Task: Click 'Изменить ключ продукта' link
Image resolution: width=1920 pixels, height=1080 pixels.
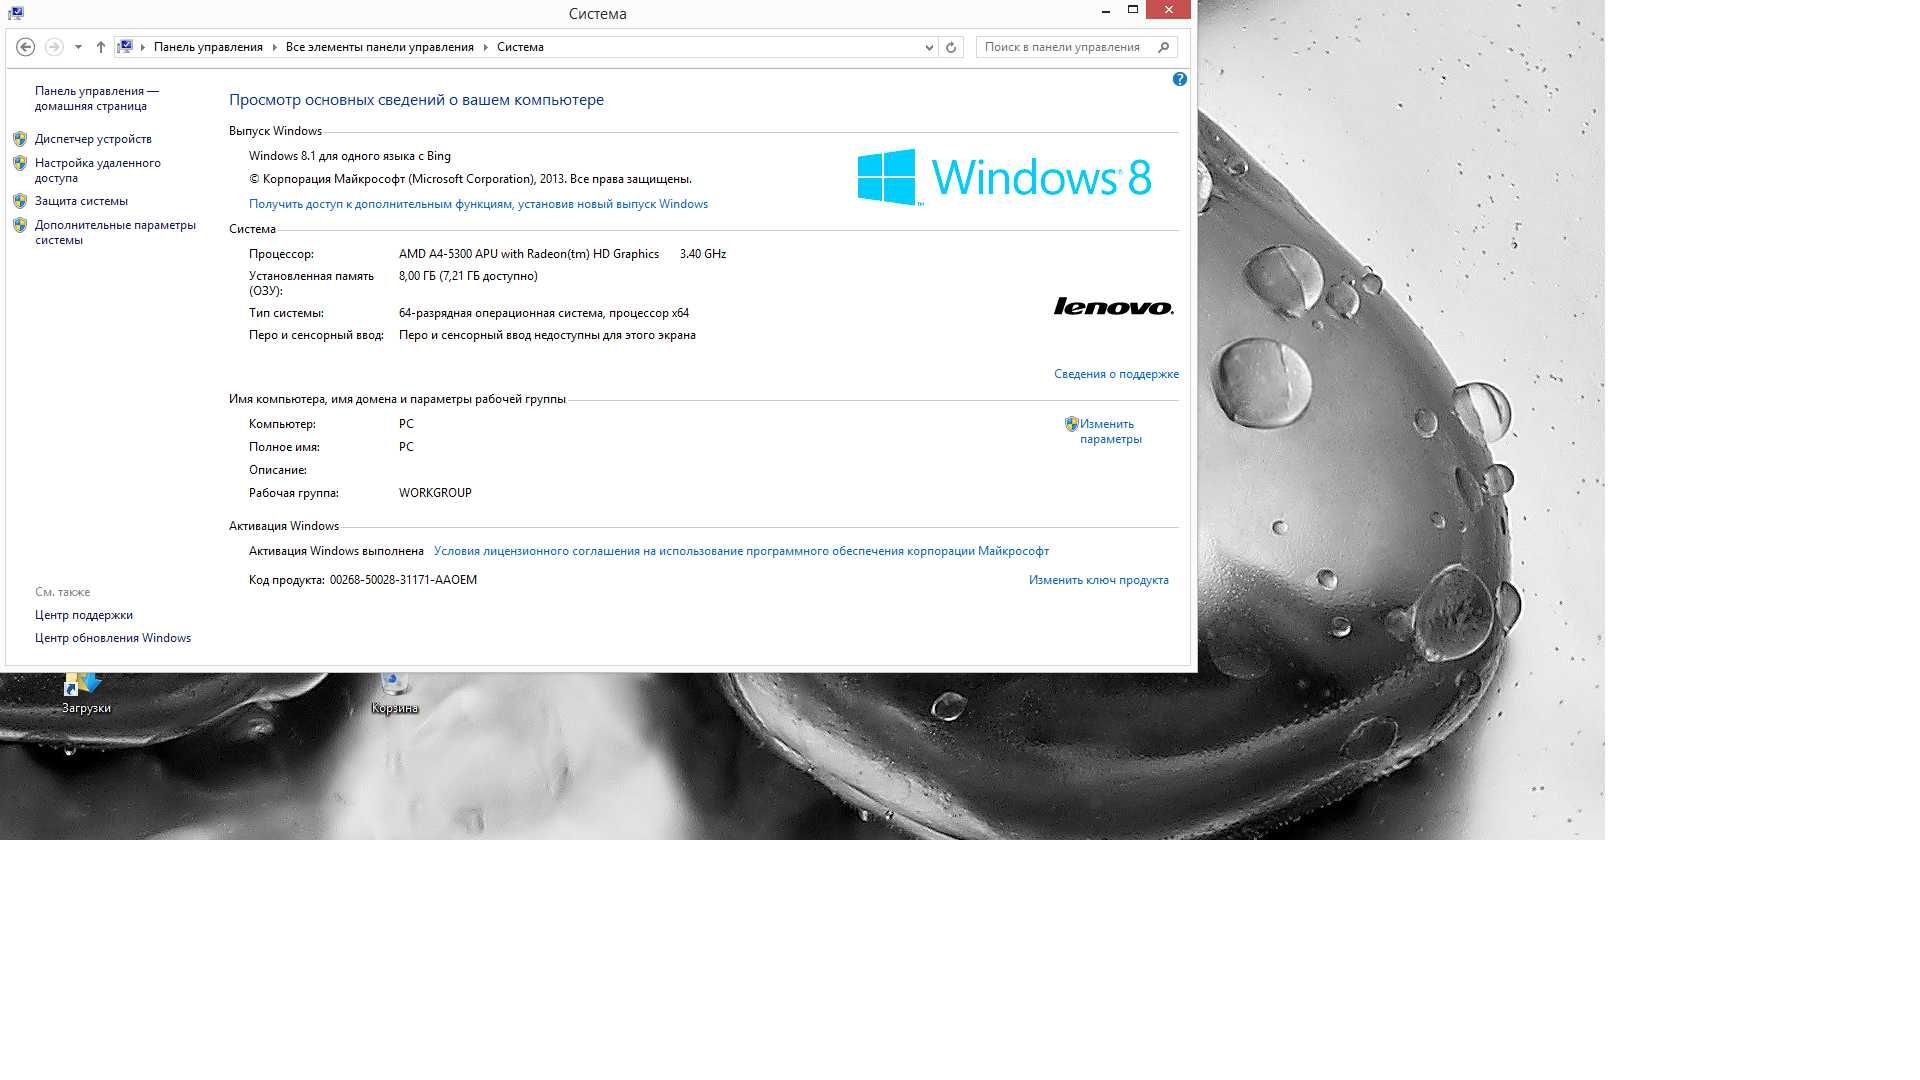Action: [1098, 580]
